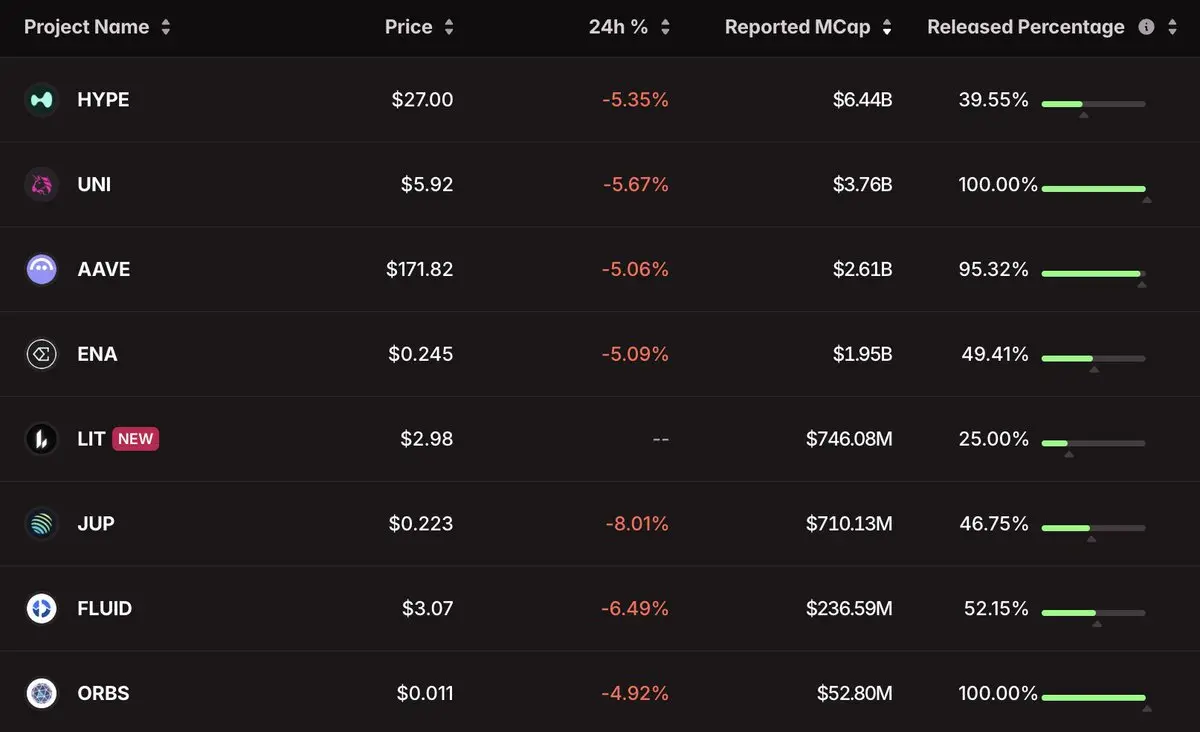The height and width of the screenshot is (732, 1200).
Task: Click the AAVE ghost logo icon
Action: tap(42, 269)
